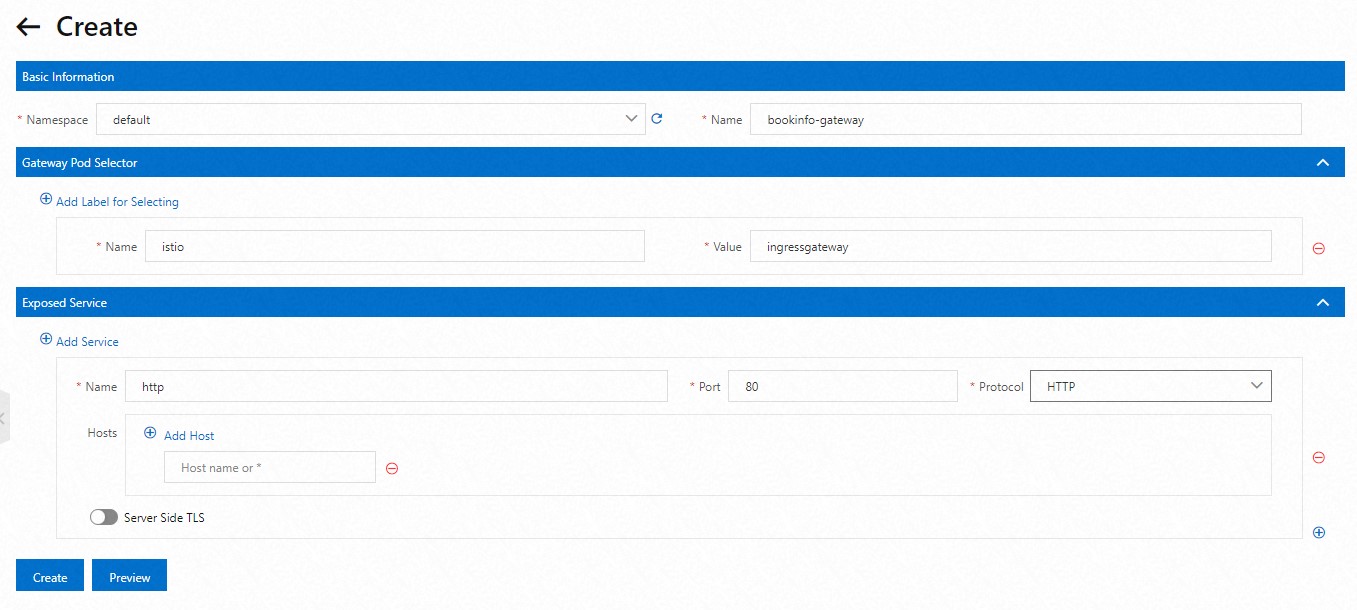Click the Host name or * field
Viewport: 1357px width, 610px height.
270,467
